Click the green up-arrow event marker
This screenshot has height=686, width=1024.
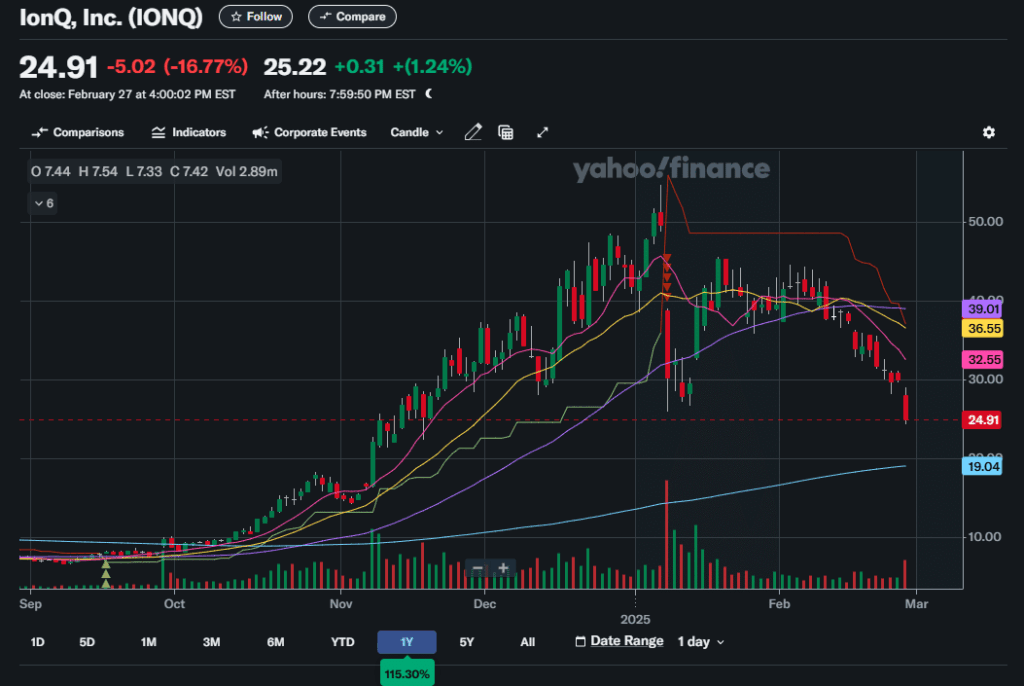click(x=105, y=567)
